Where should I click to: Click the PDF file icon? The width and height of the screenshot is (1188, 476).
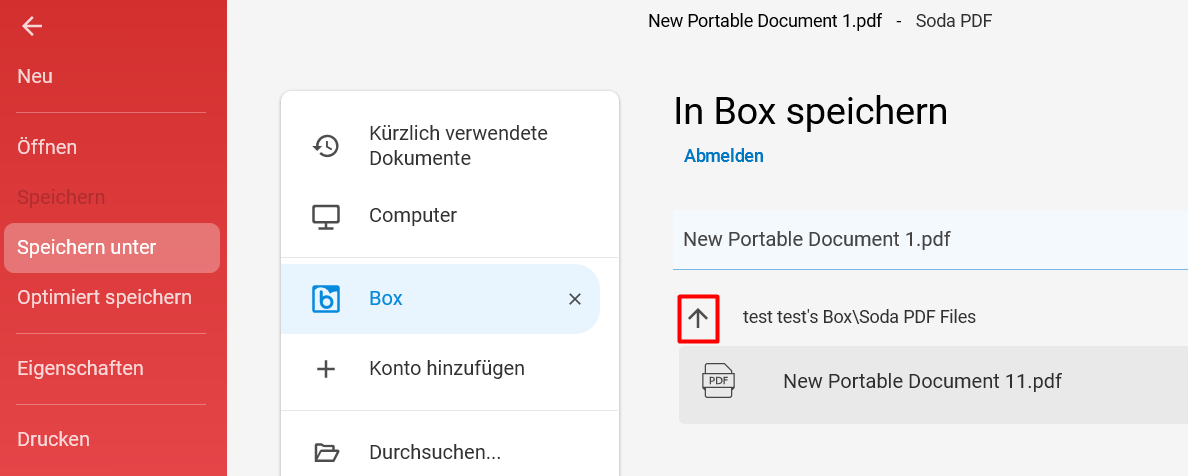coord(718,380)
